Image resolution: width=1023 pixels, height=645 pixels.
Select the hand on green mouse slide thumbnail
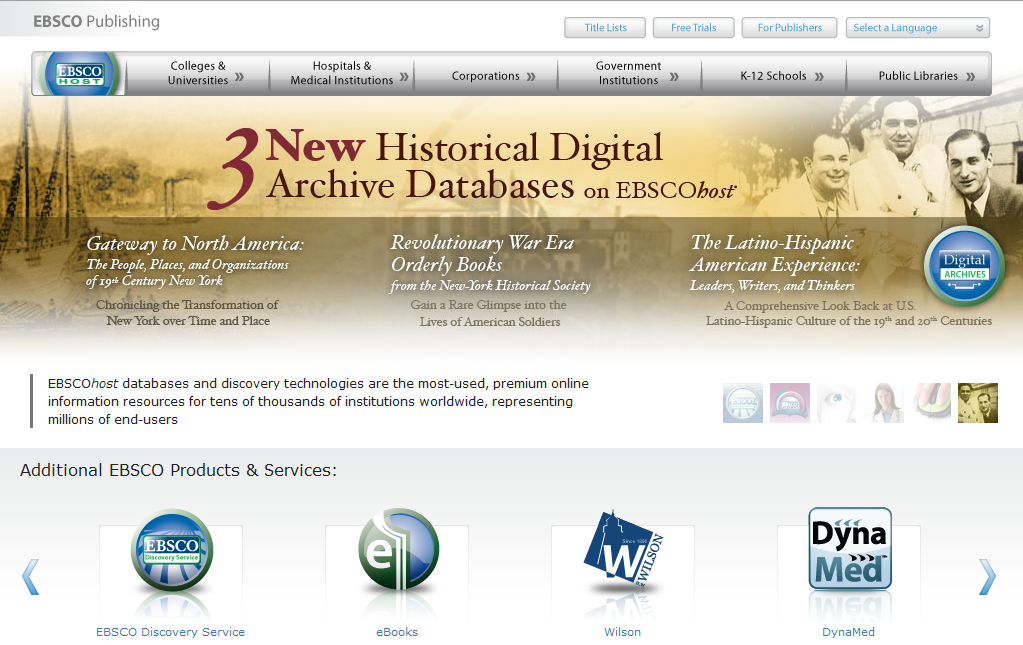(931, 403)
